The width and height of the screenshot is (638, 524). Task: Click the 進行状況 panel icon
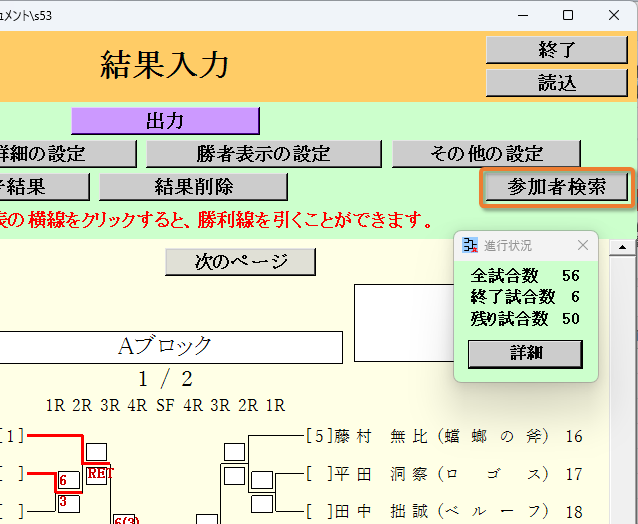click(x=470, y=245)
